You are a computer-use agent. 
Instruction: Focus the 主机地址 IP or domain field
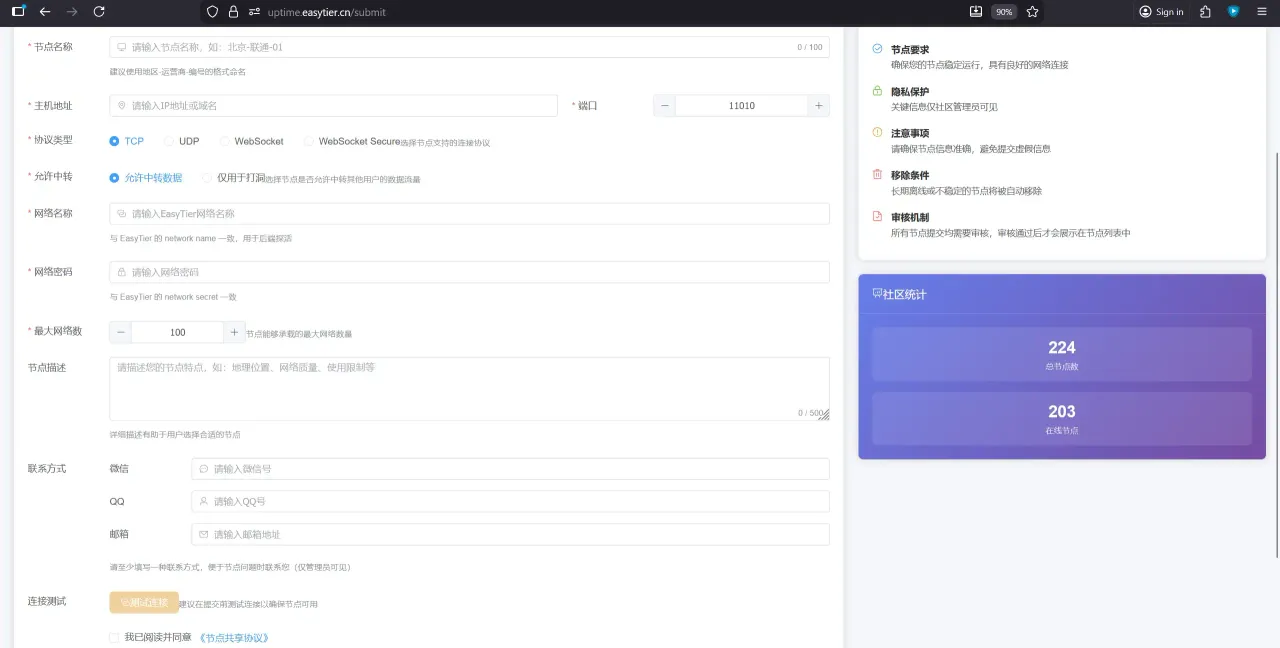point(333,106)
